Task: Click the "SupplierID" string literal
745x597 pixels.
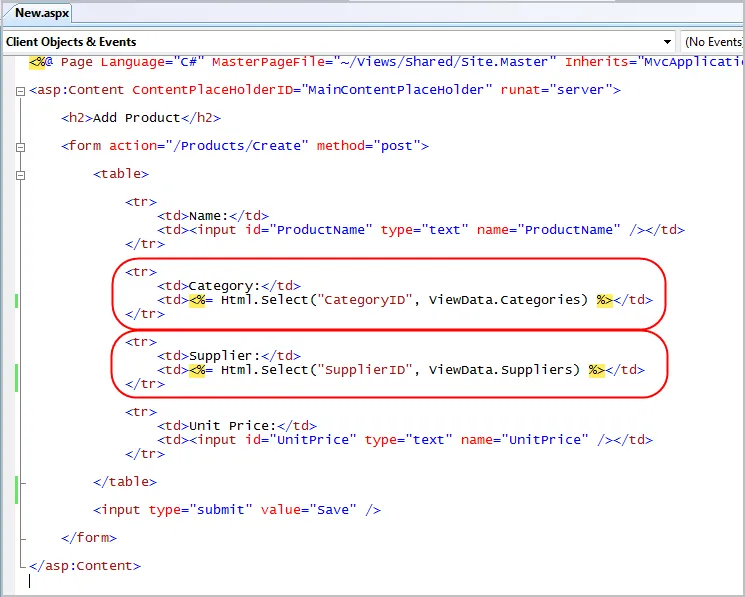Action: coord(365,370)
